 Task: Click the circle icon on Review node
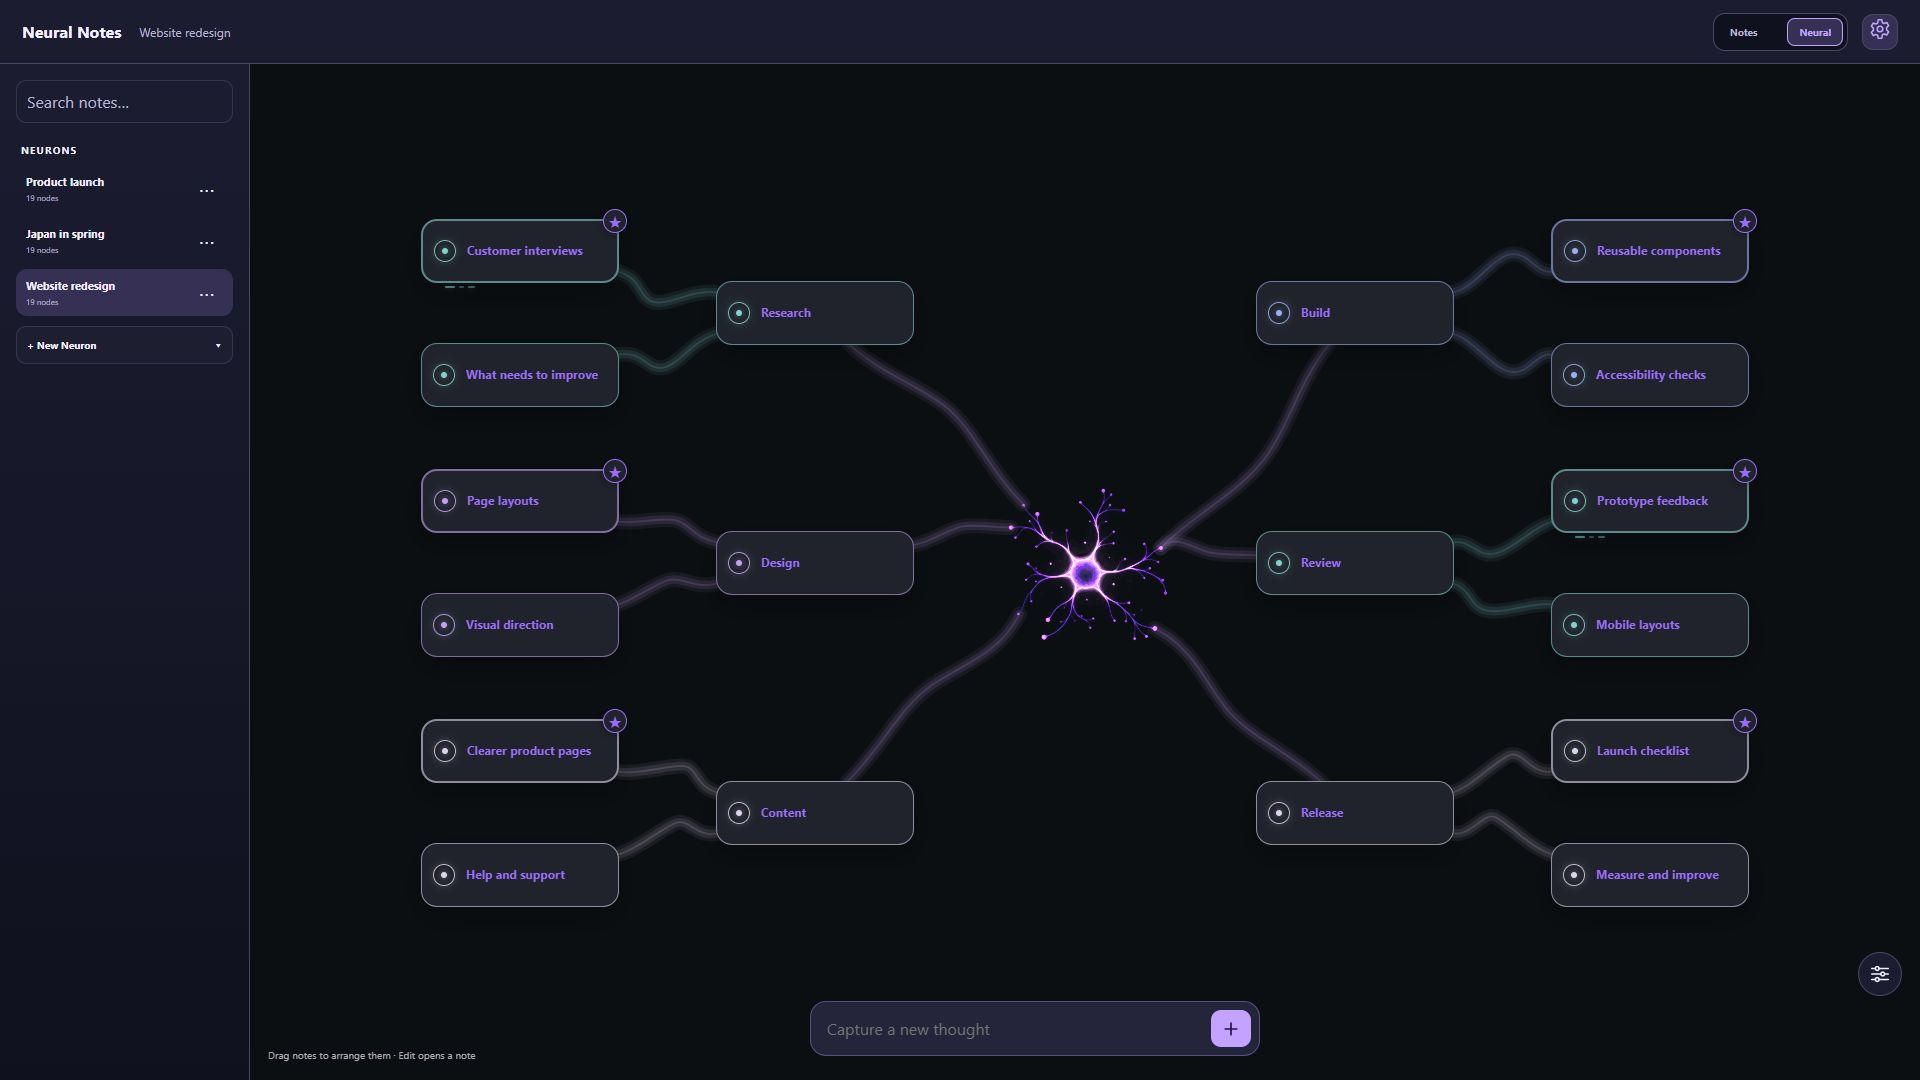[x=1279, y=563]
